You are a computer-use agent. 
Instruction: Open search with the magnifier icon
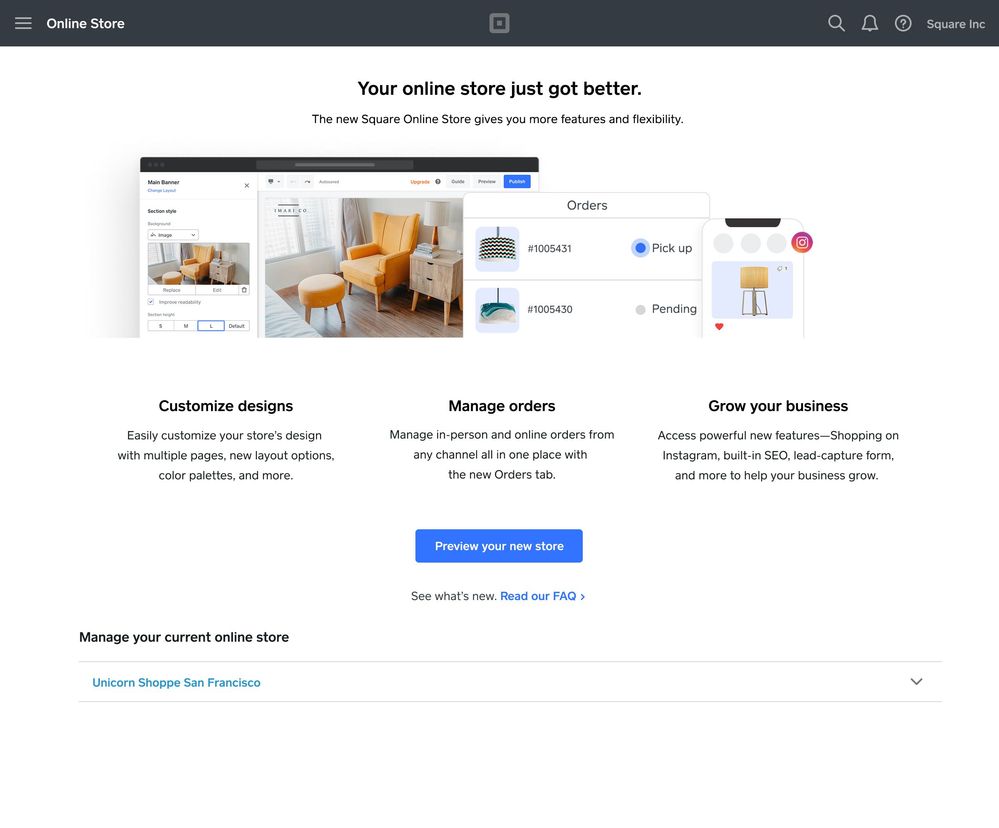click(x=836, y=23)
